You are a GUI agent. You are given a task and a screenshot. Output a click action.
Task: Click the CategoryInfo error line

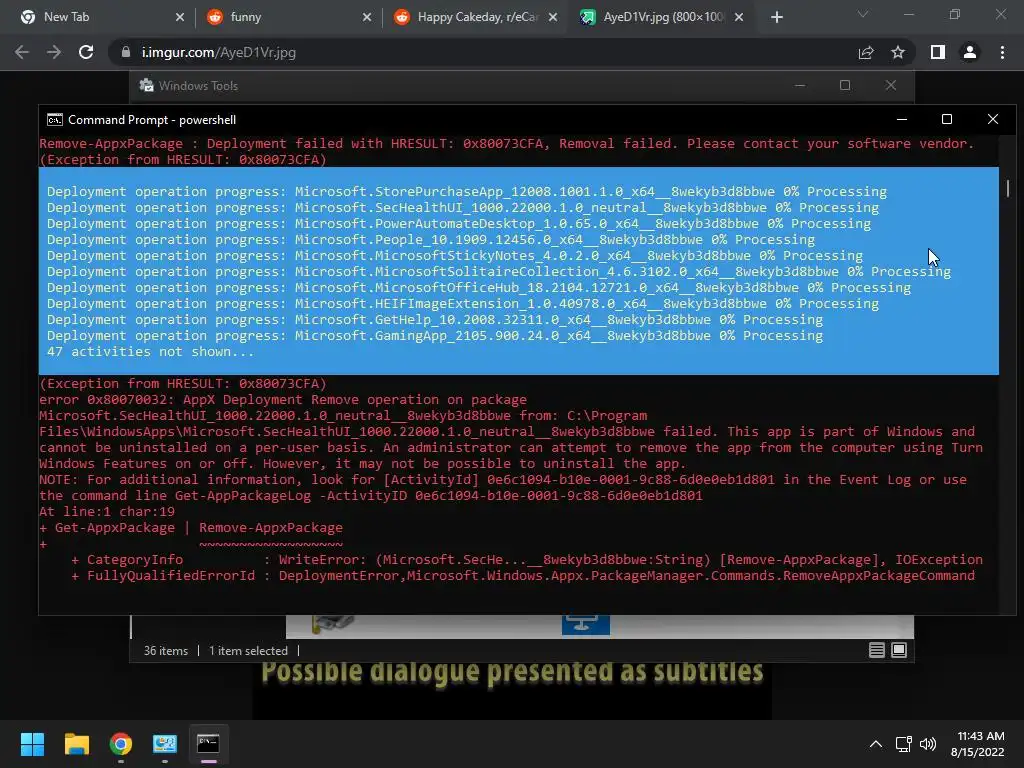tap(526, 560)
